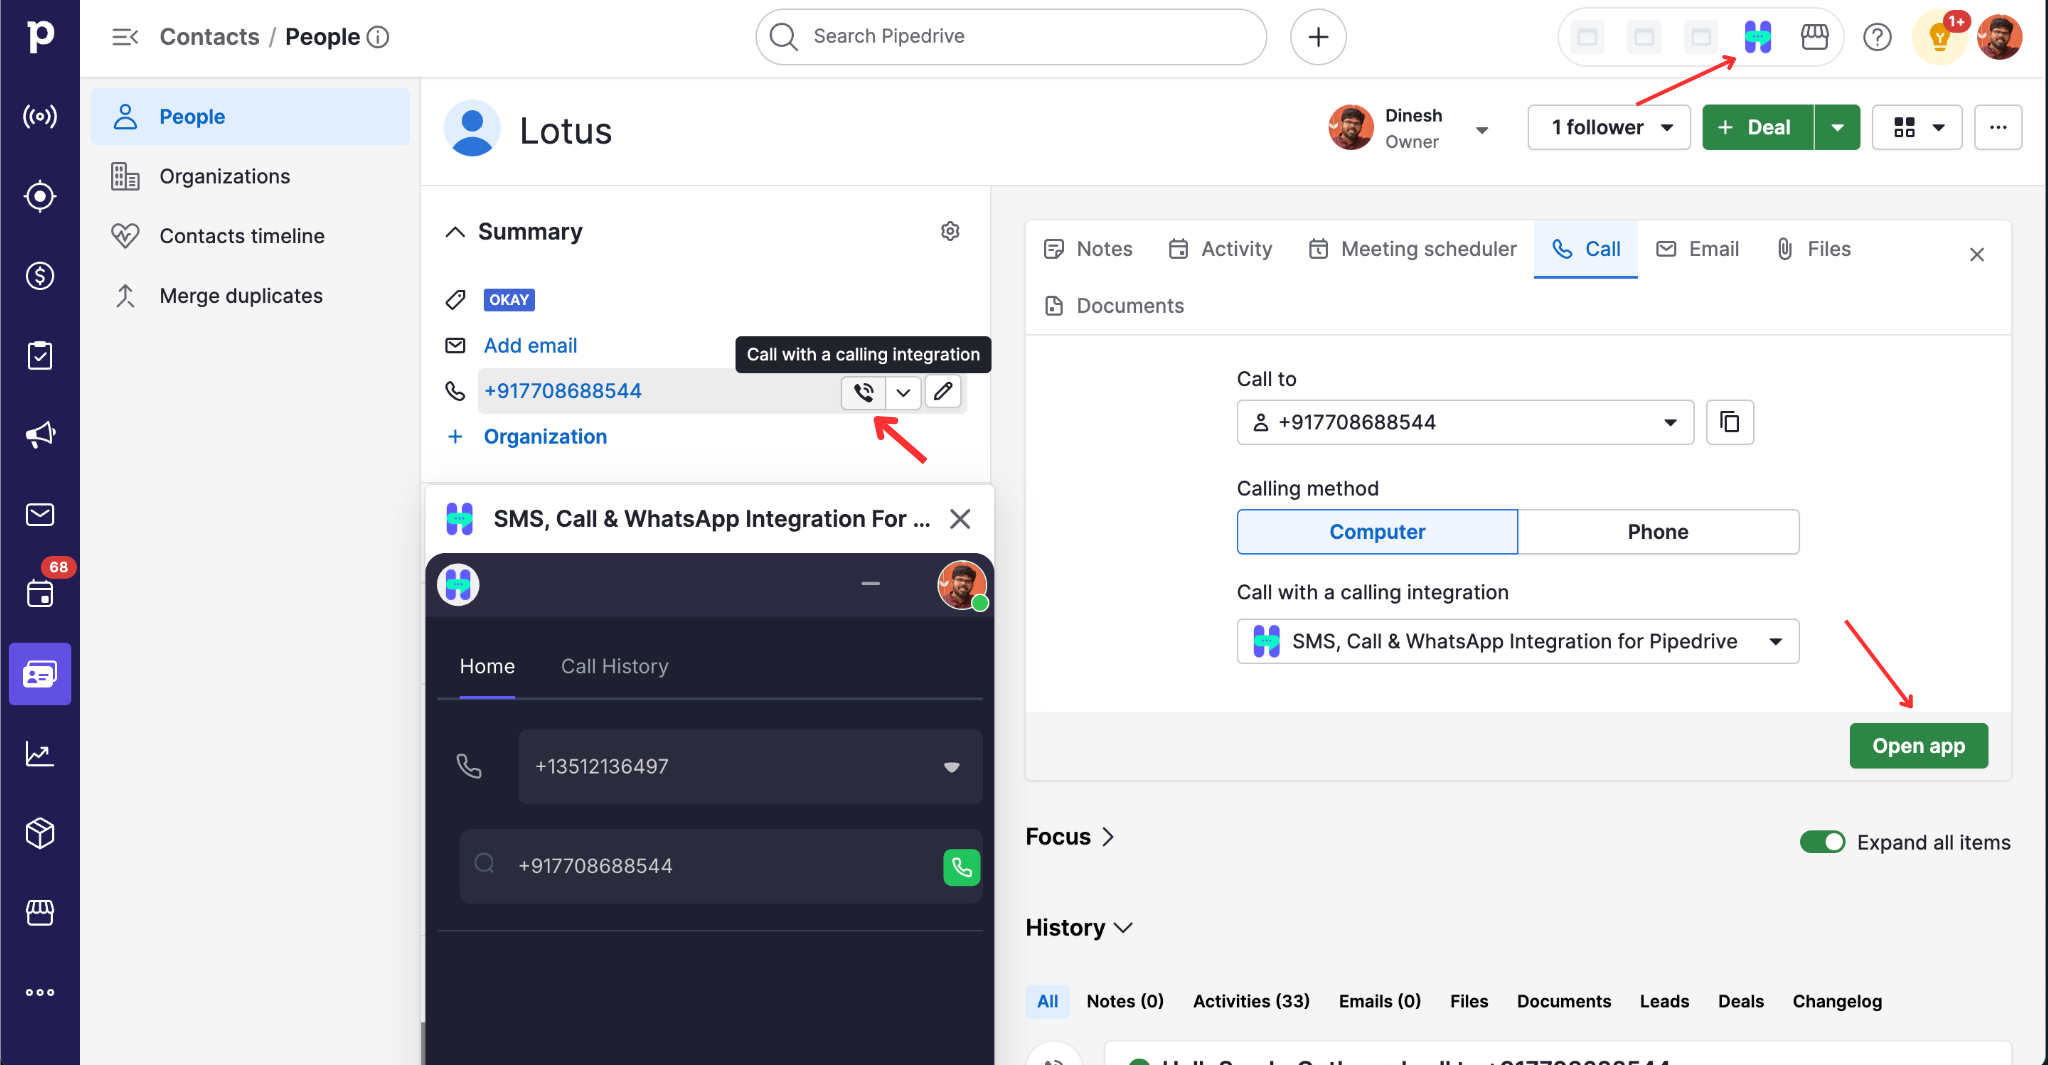The image size is (2048, 1065).
Task: Open Projects clipboard icon in sidebar
Action: (40, 355)
